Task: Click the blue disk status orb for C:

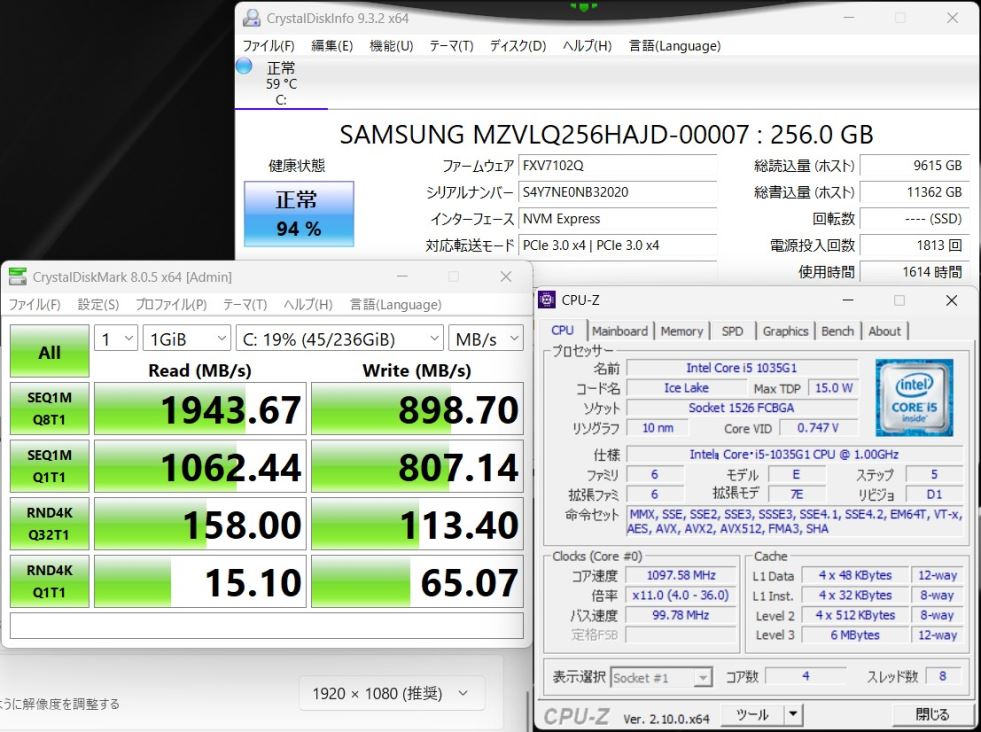Action: pyautogui.click(x=244, y=66)
